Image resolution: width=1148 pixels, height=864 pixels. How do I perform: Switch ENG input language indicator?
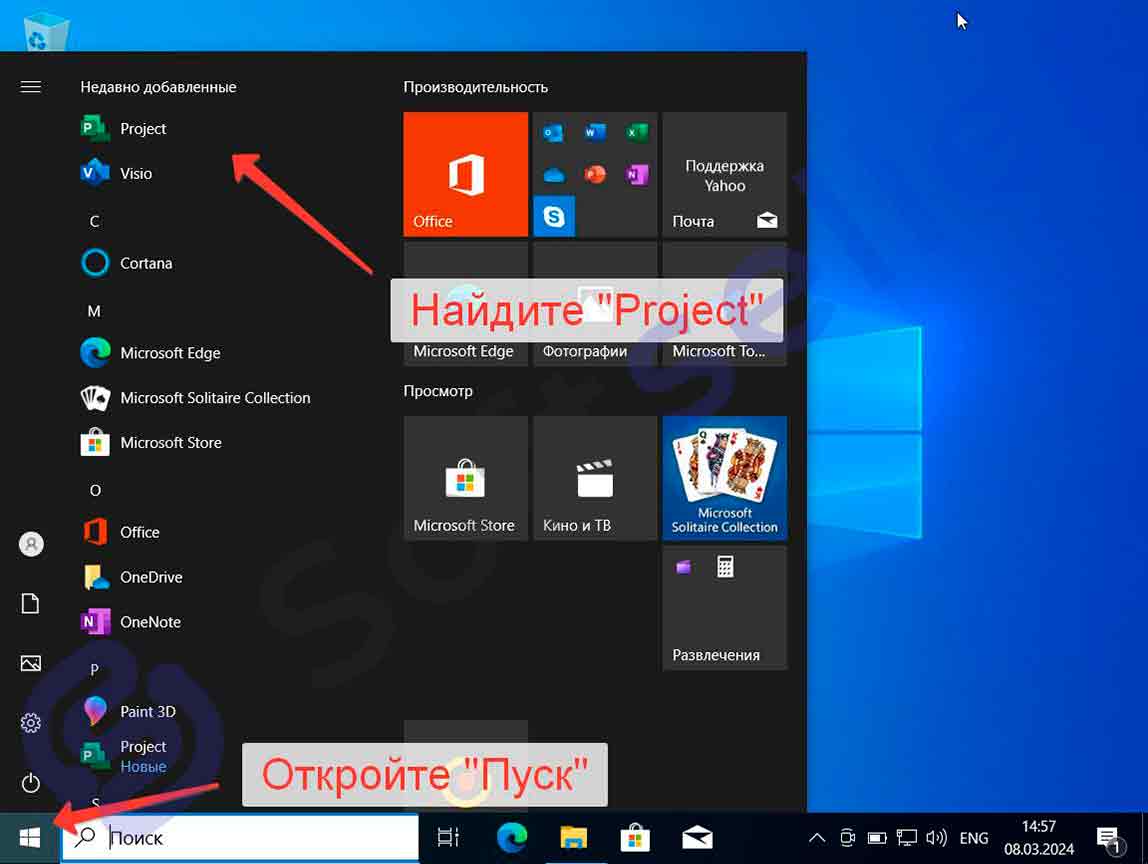tap(974, 838)
